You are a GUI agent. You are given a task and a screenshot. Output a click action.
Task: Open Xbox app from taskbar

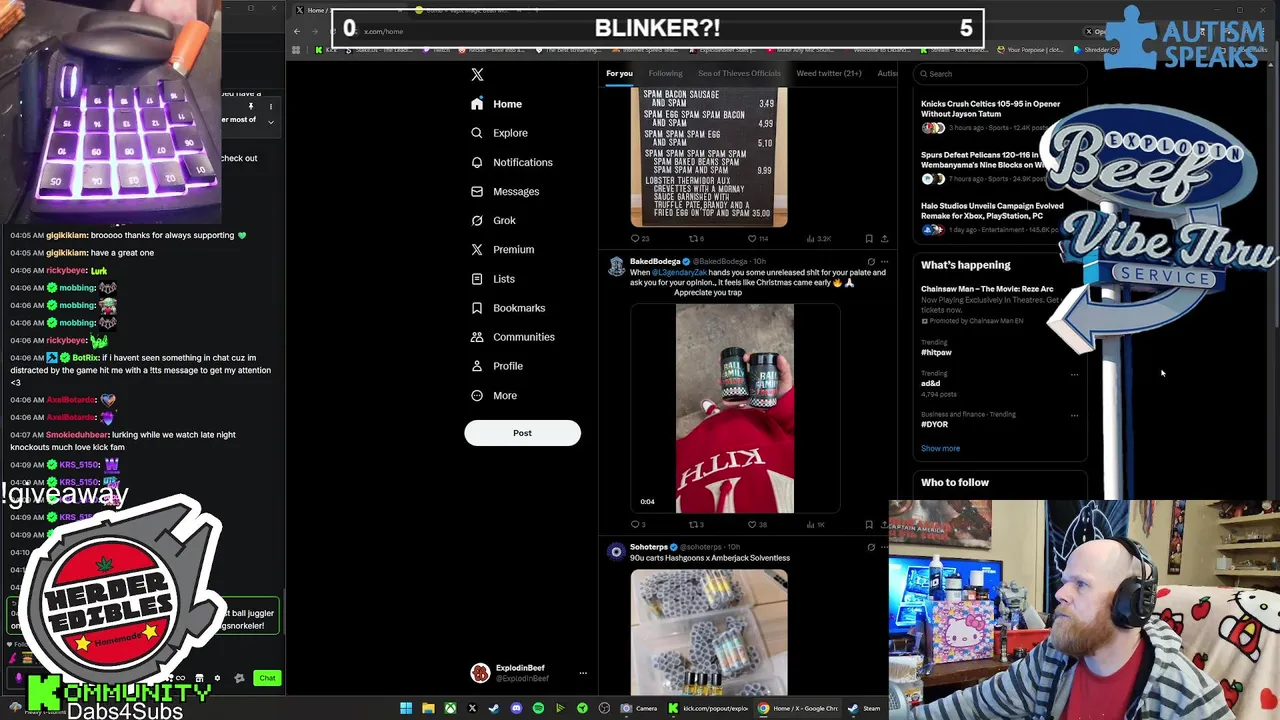tap(450, 709)
